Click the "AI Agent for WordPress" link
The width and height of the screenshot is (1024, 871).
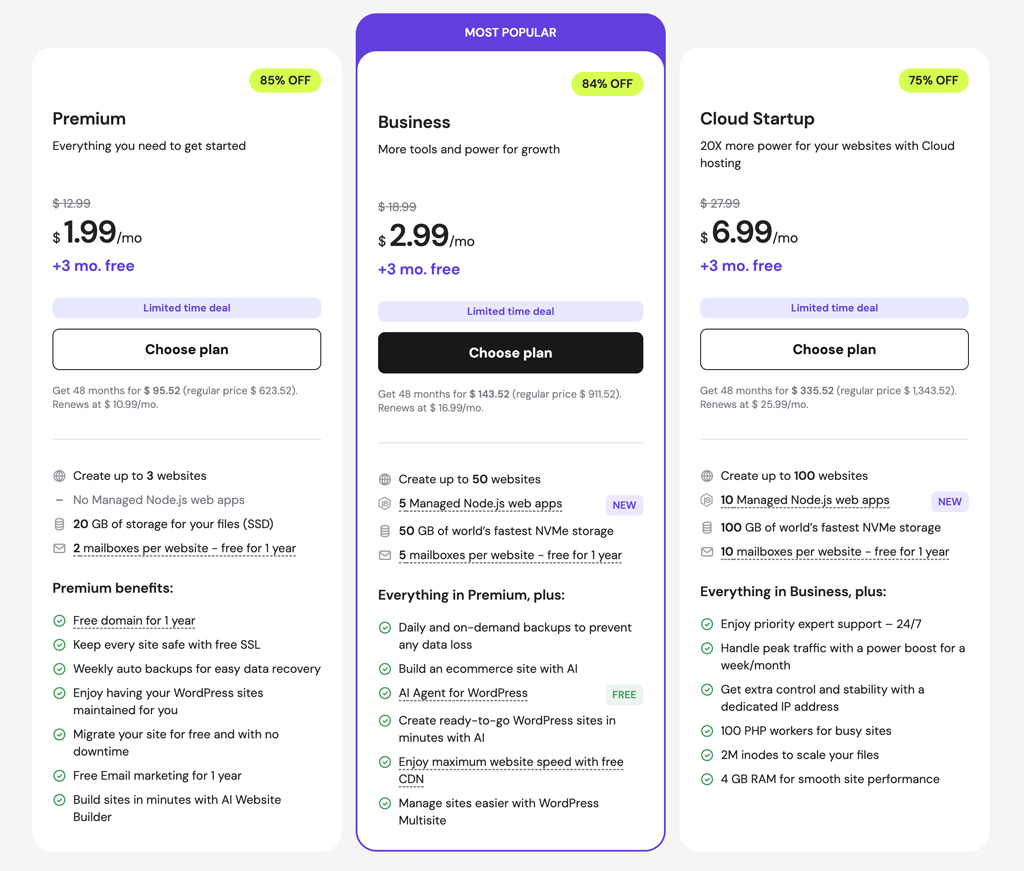click(463, 693)
